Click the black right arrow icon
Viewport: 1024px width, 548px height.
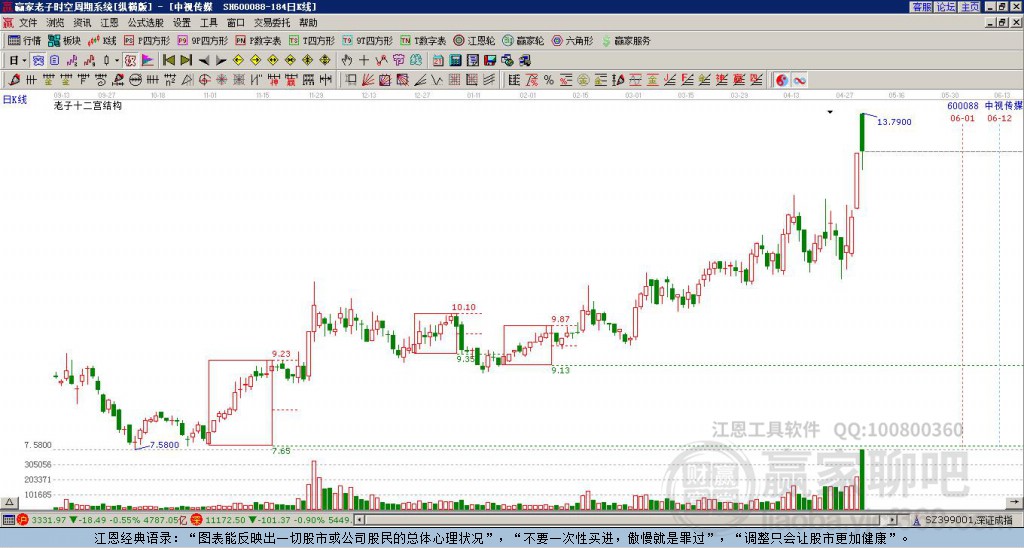click(221, 61)
